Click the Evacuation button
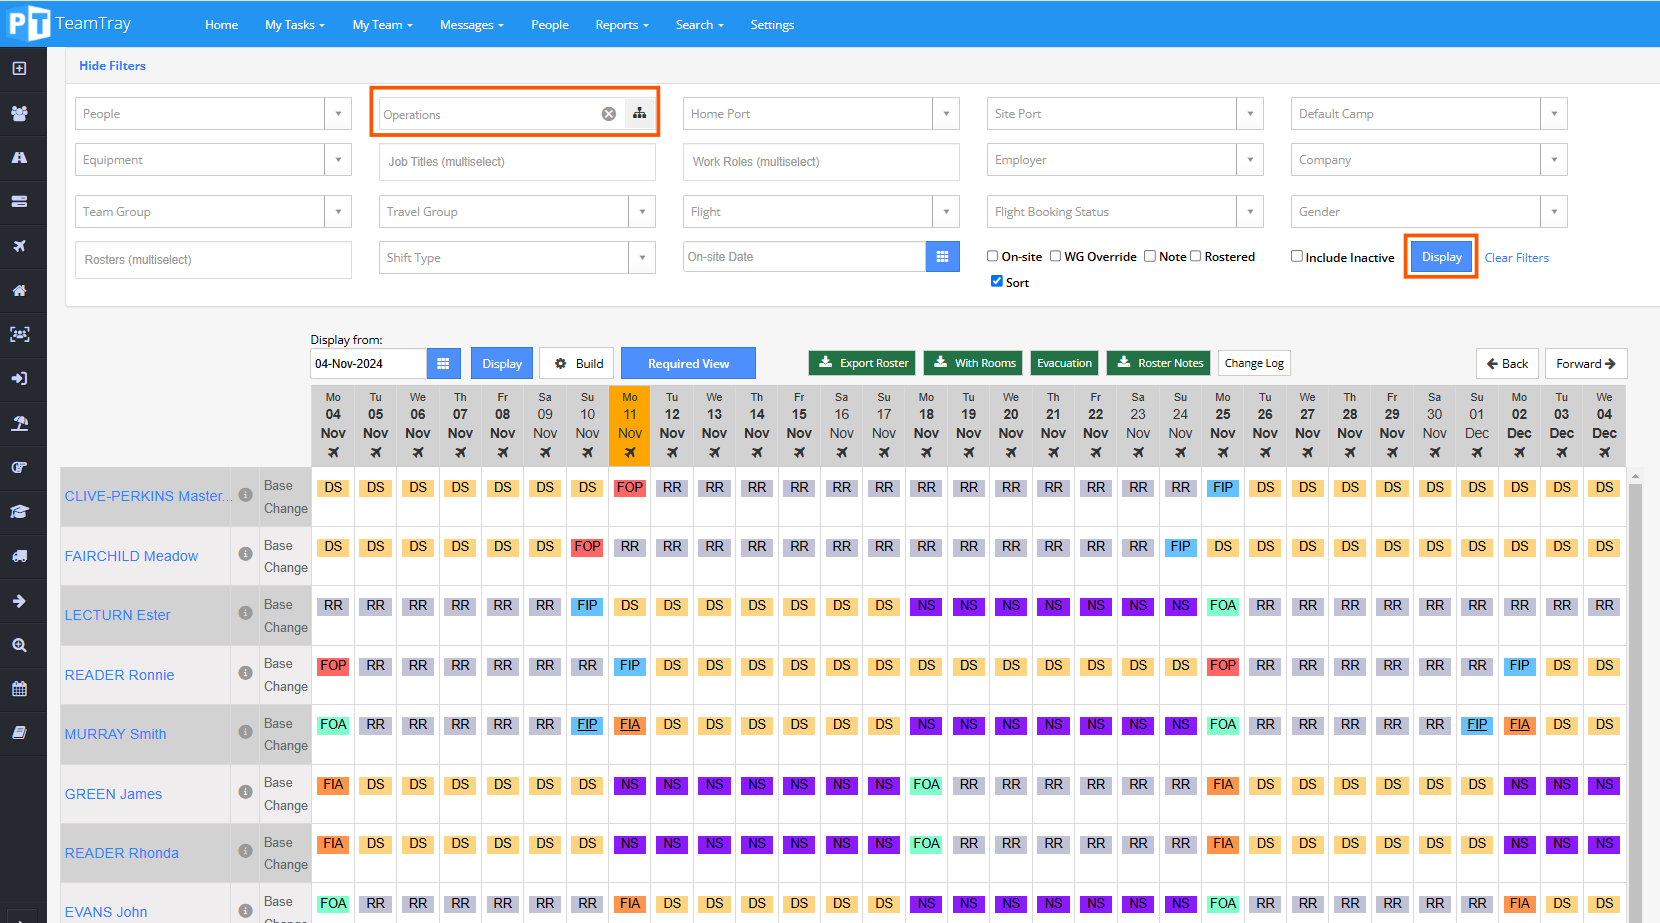1660x923 pixels. click(1064, 363)
